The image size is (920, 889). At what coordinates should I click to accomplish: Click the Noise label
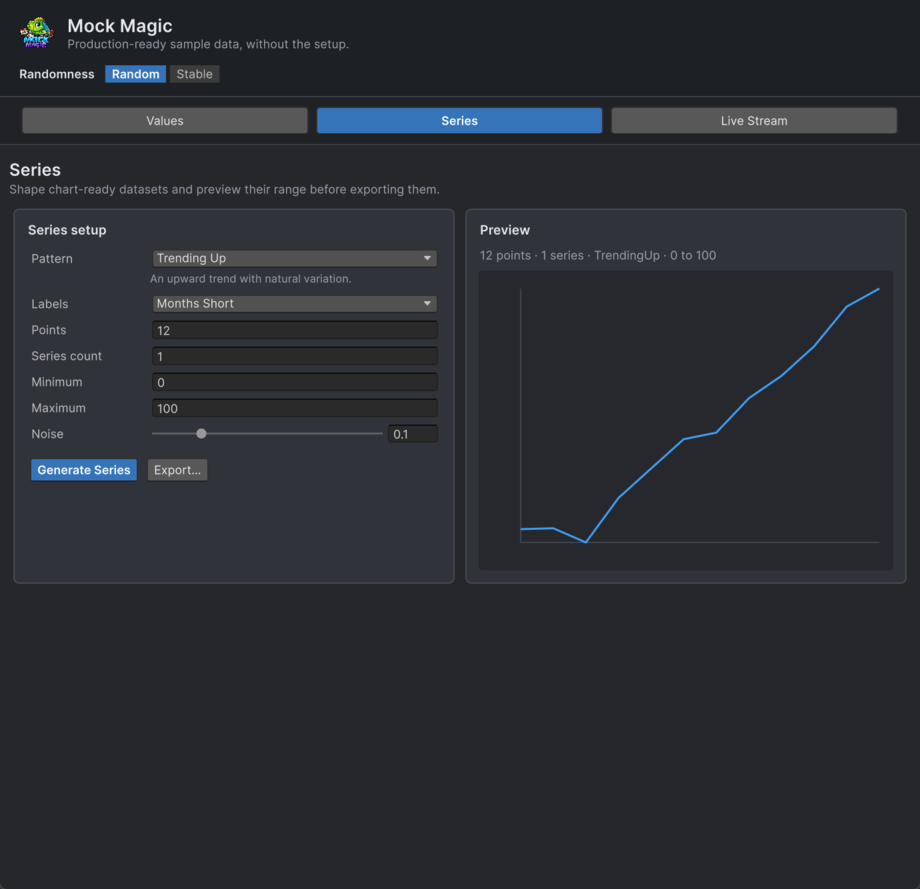[x=48, y=434]
